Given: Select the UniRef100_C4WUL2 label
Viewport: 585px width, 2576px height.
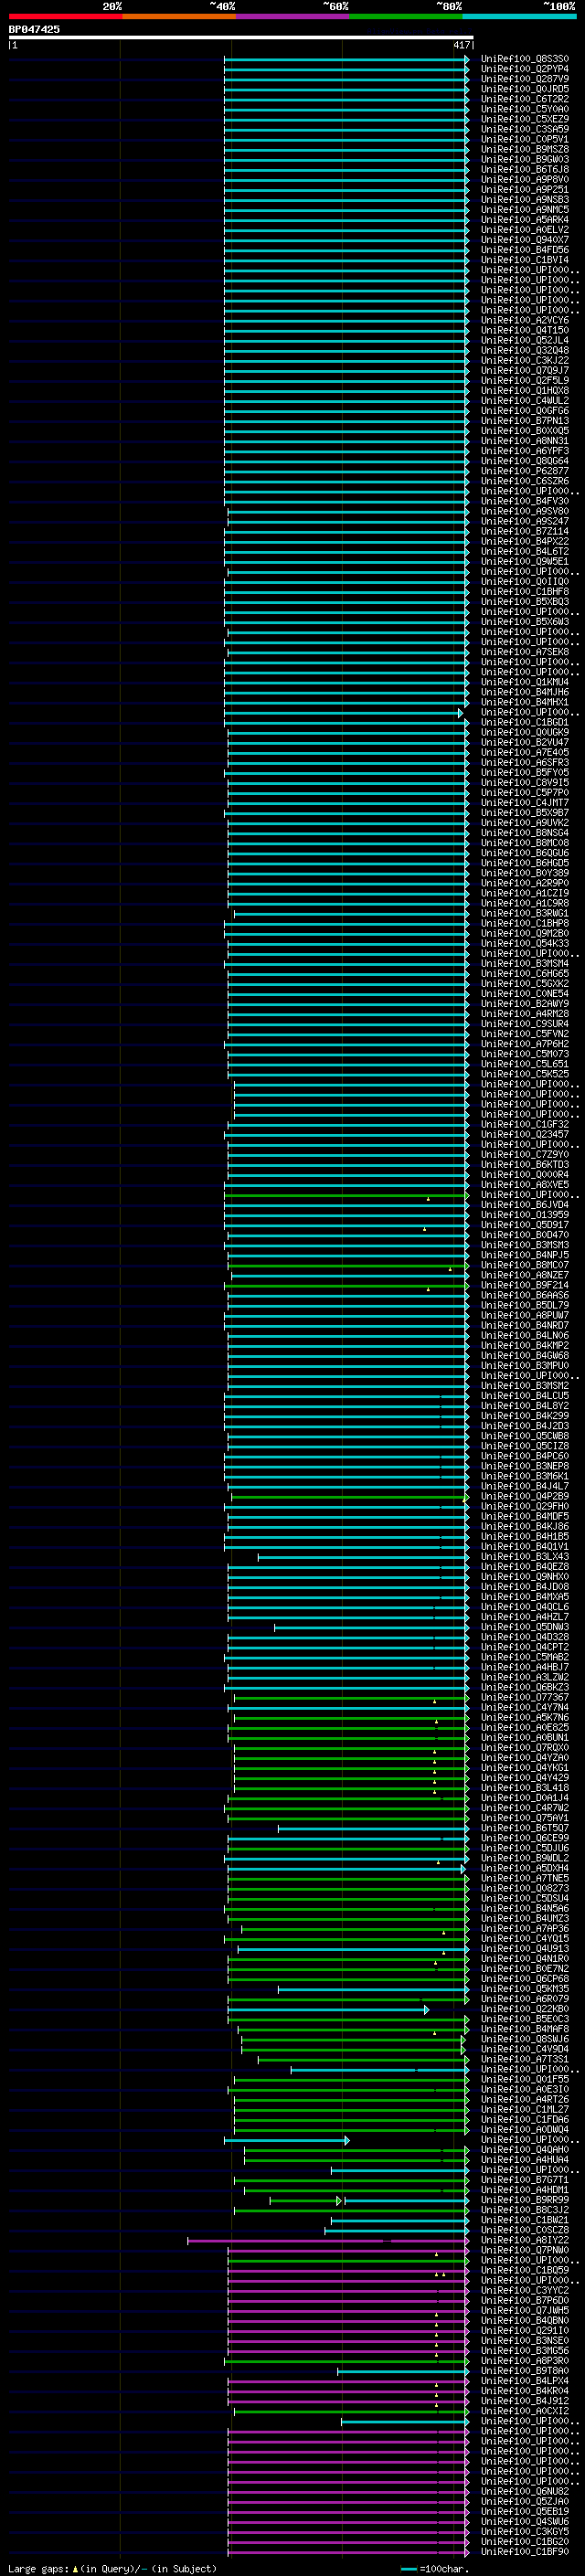Looking at the screenshot, I should point(524,400).
